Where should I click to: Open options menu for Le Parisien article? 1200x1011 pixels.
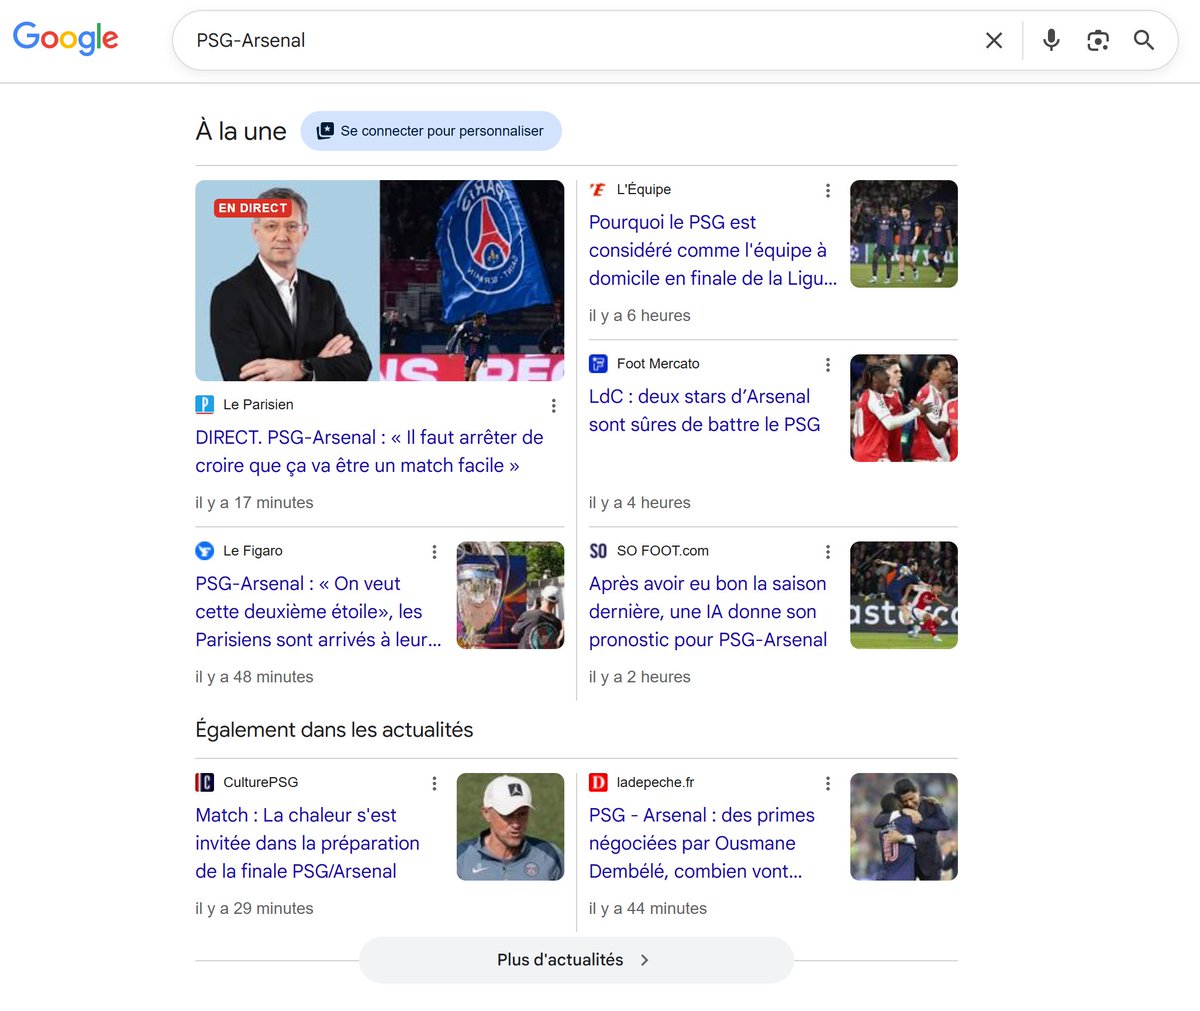[x=553, y=406]
